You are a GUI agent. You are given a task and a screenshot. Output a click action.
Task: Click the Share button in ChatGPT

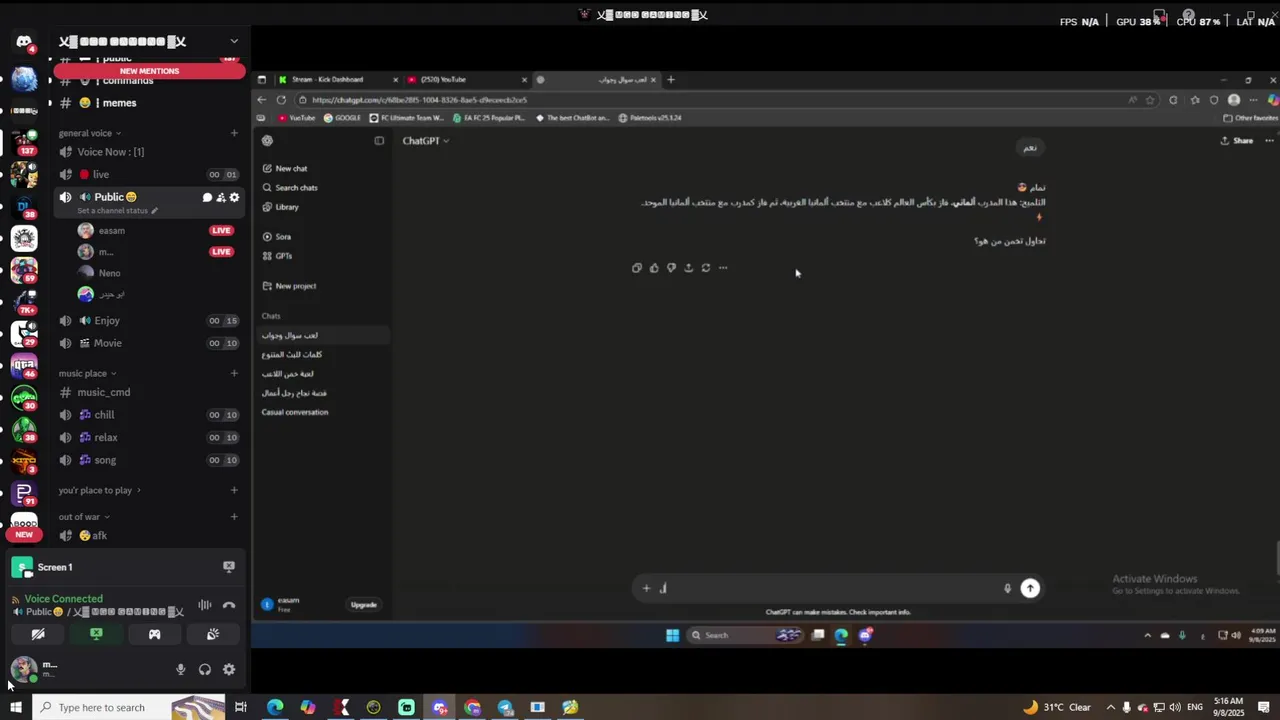click(x=1236, y=141)
